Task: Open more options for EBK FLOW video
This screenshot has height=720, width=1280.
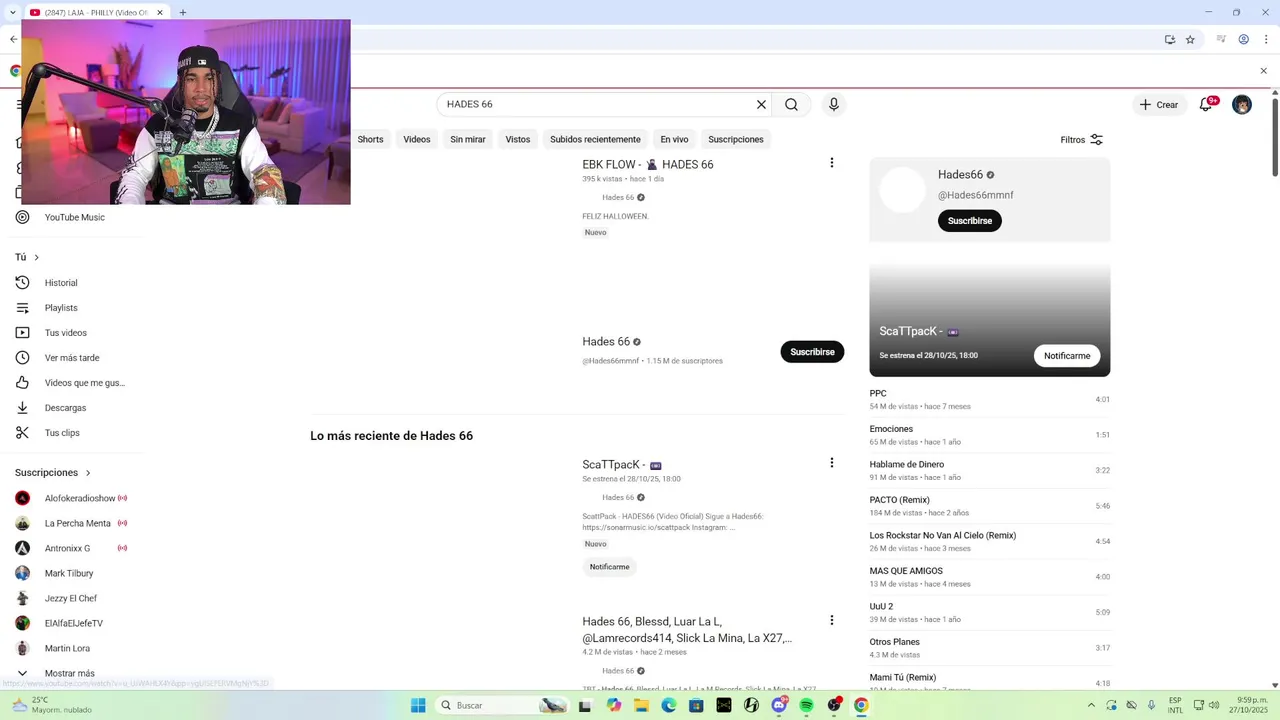Action: tap(831, 163)
